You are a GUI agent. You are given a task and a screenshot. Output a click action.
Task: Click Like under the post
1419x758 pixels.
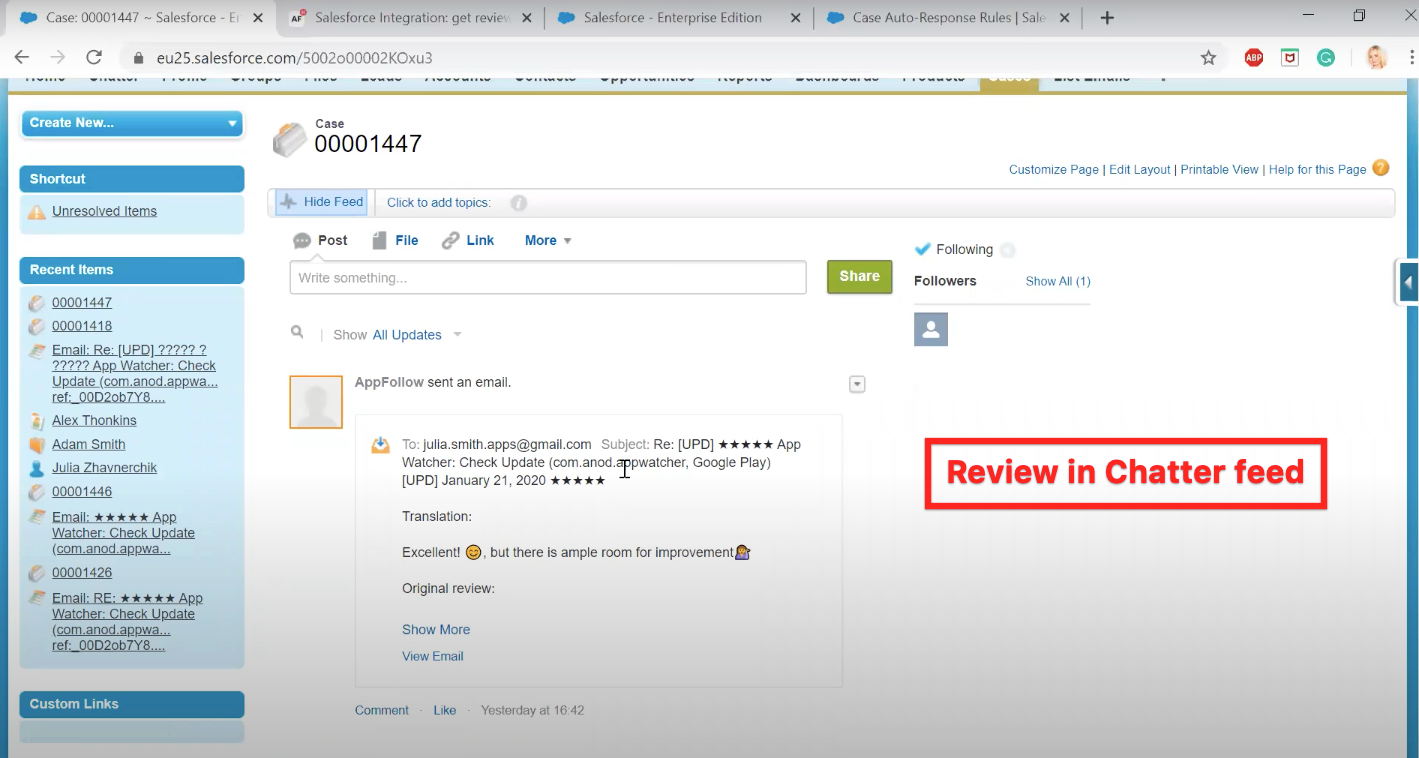coord(445,710)
